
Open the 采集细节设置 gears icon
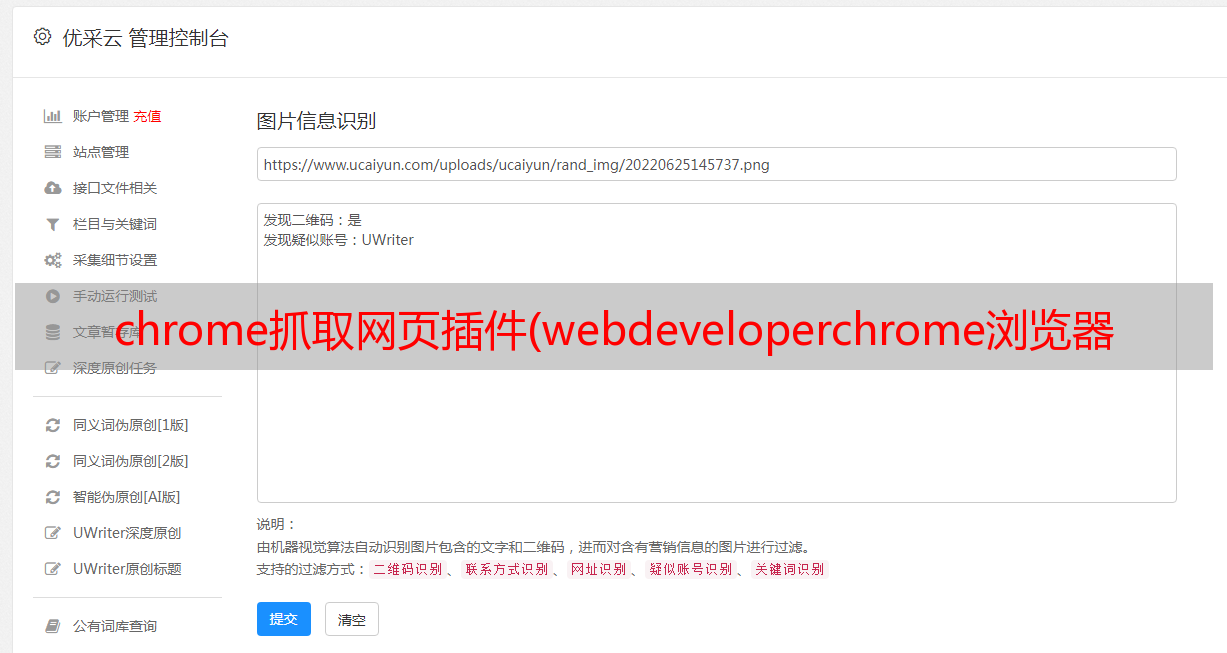tap(53, 260)
